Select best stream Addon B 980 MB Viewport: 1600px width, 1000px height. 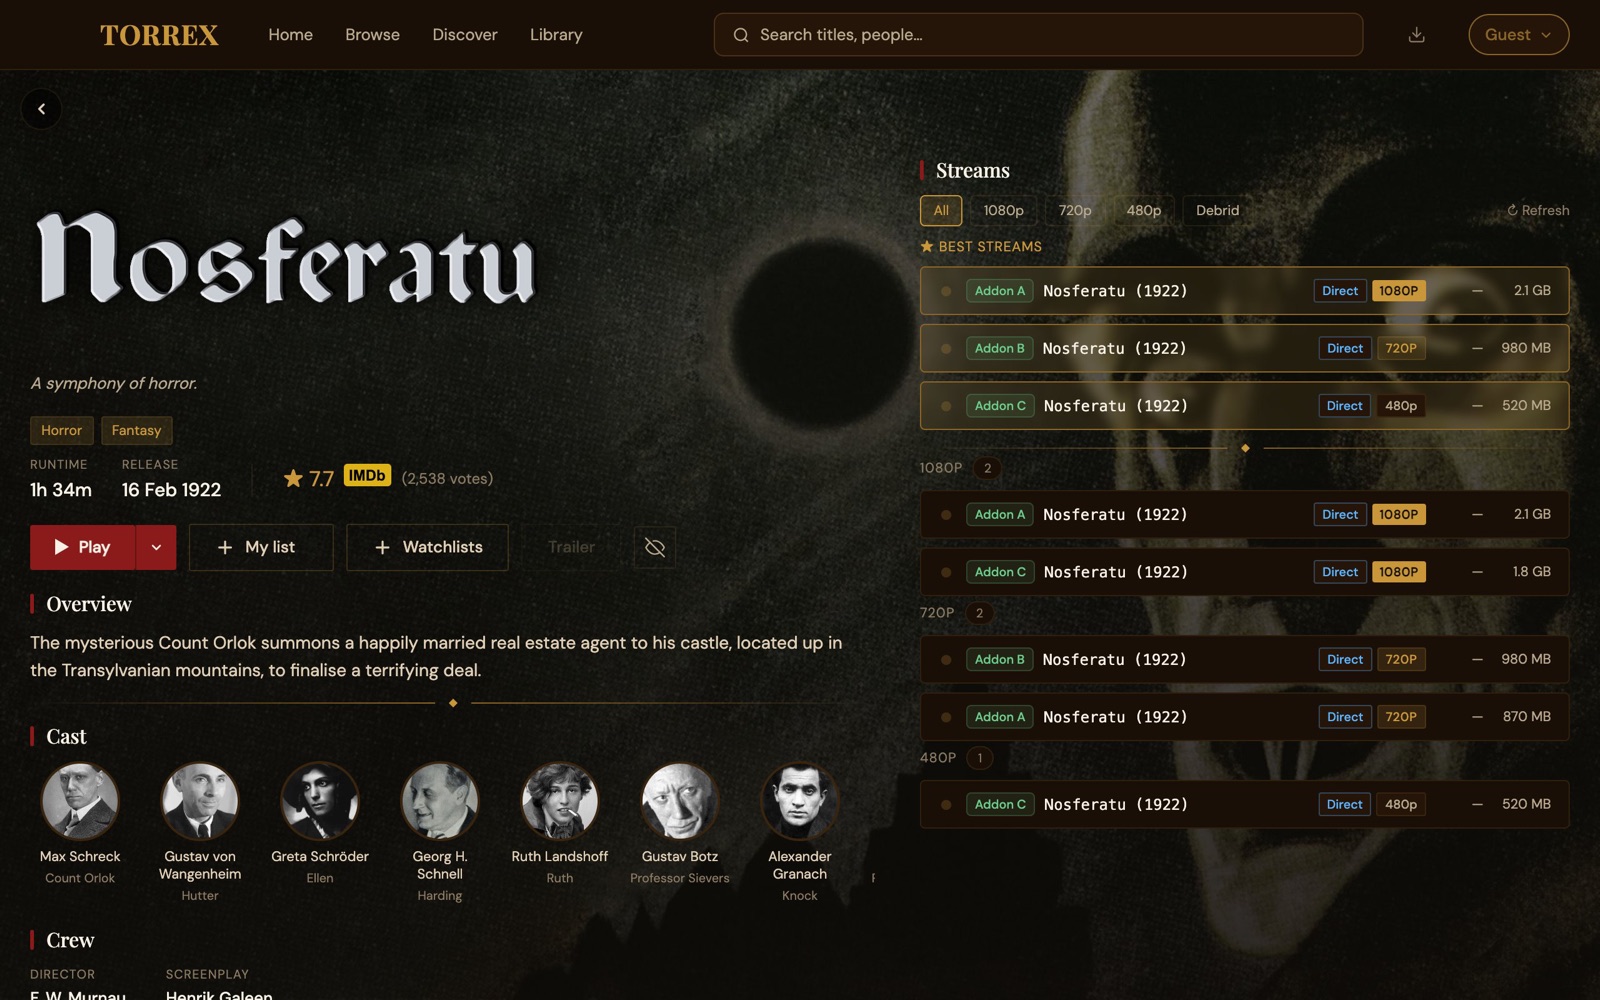1244,348
